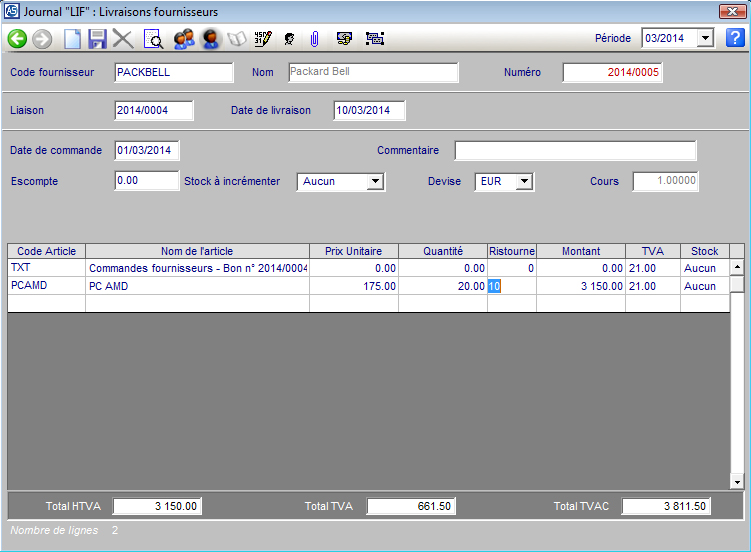Screen dimensions: 751x552
Task: Click the Quantité column header
Action: pyautogui.click(x=442, y=251)
